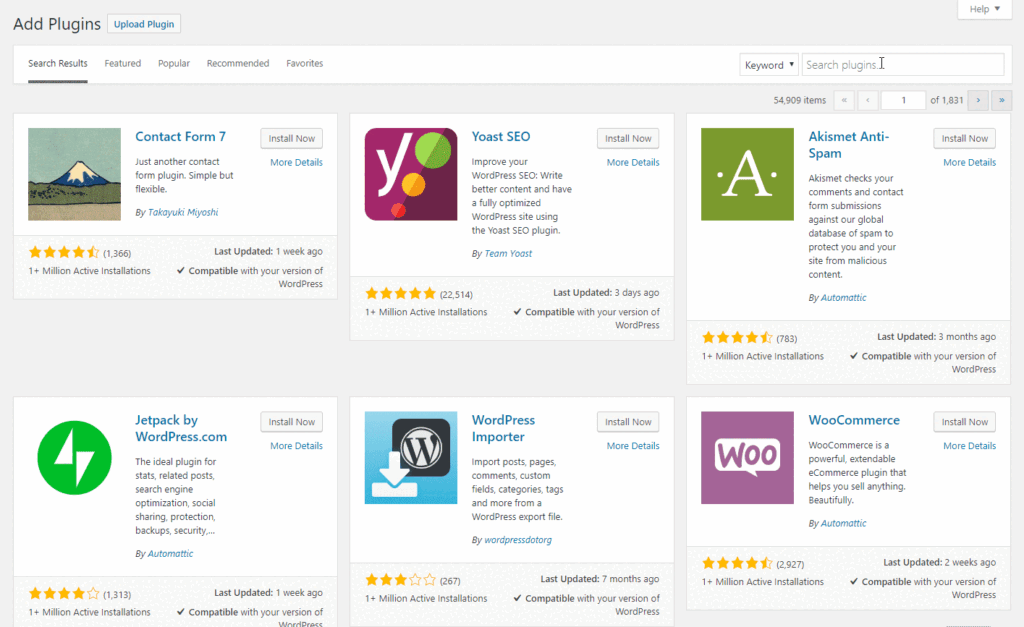Go to the next page of results
Viewport: 1024px width, 627px height.
pos(978,100)
